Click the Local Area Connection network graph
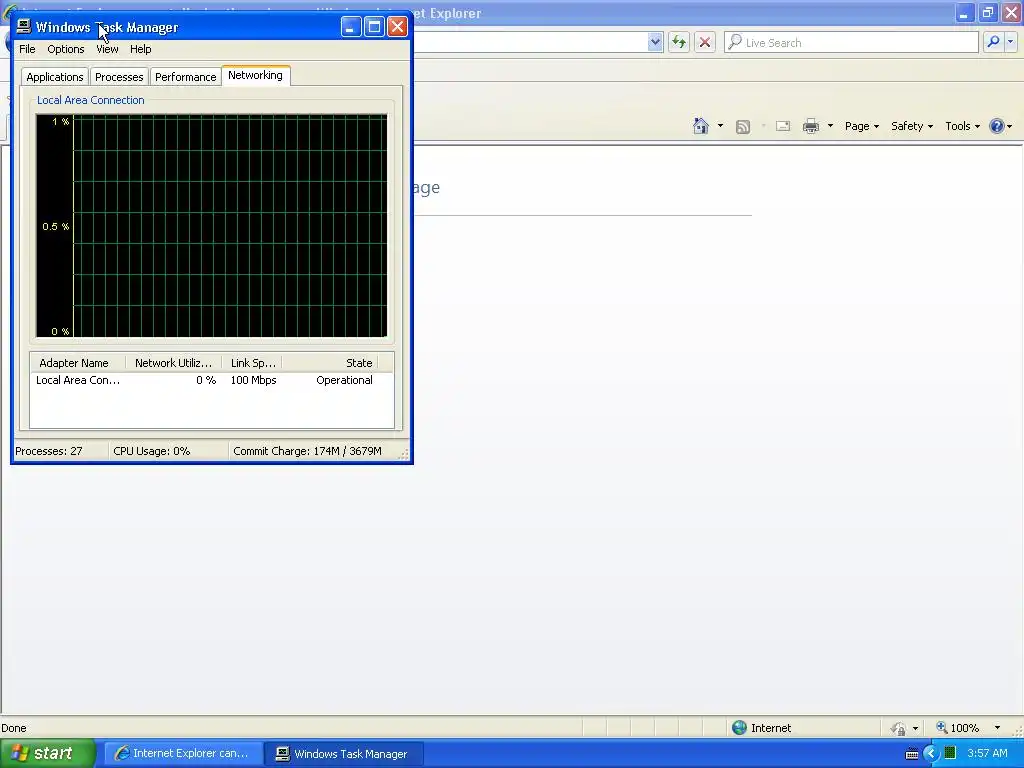Image resolution: width=1024 pixels, height=768 pixels. coord(212,226)
